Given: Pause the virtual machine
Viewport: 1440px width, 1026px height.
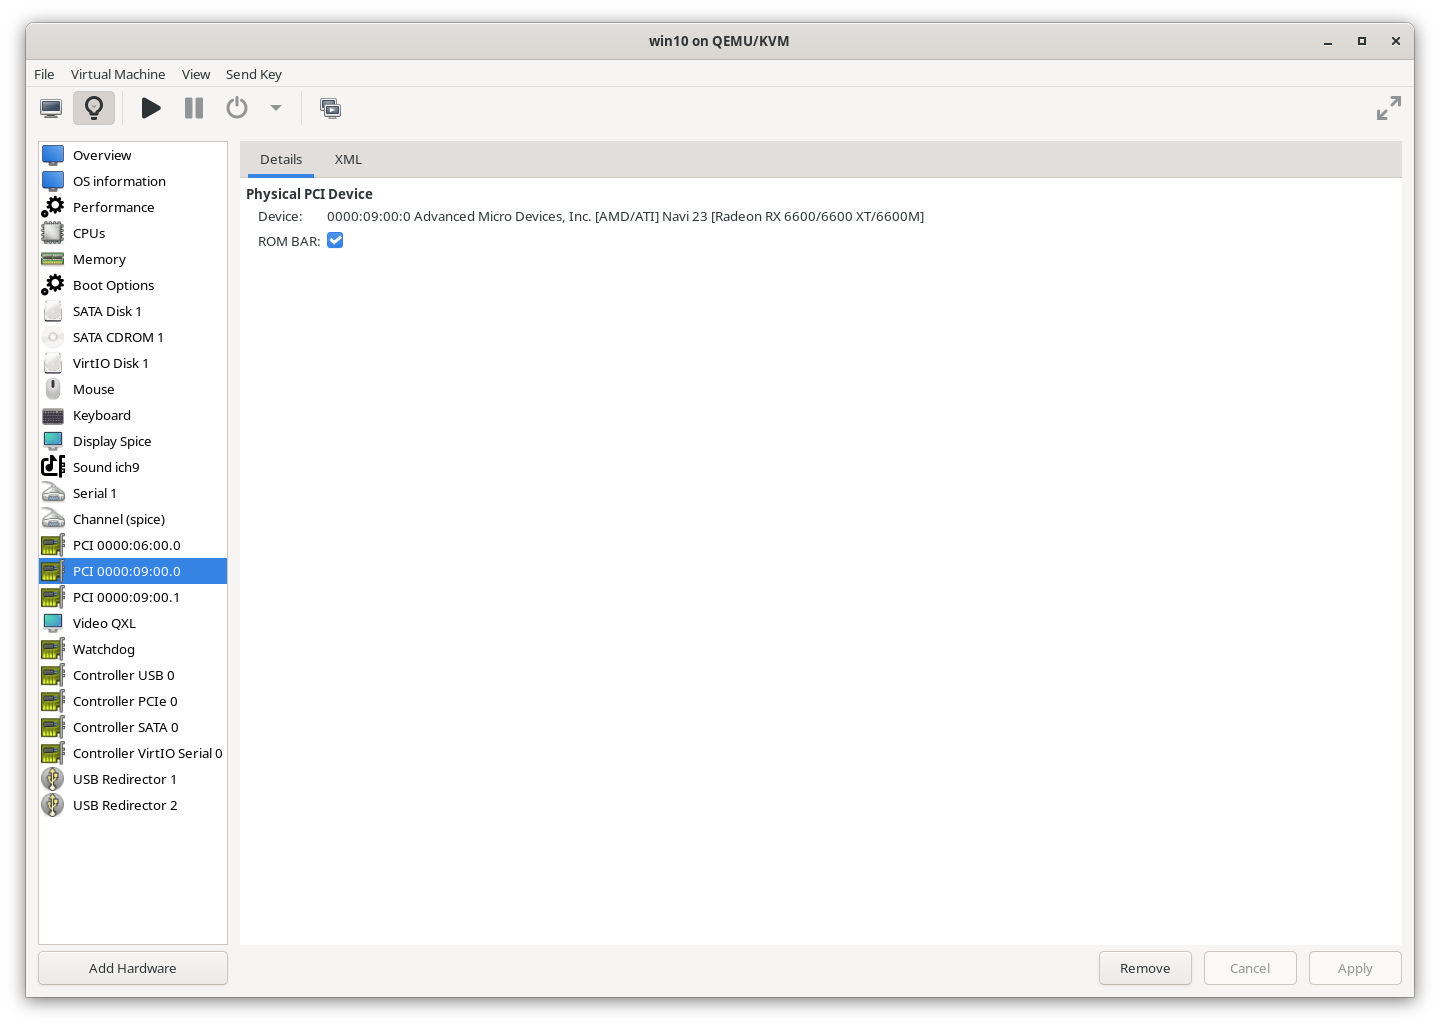Looking at the screenshot, I should point(194,108).
